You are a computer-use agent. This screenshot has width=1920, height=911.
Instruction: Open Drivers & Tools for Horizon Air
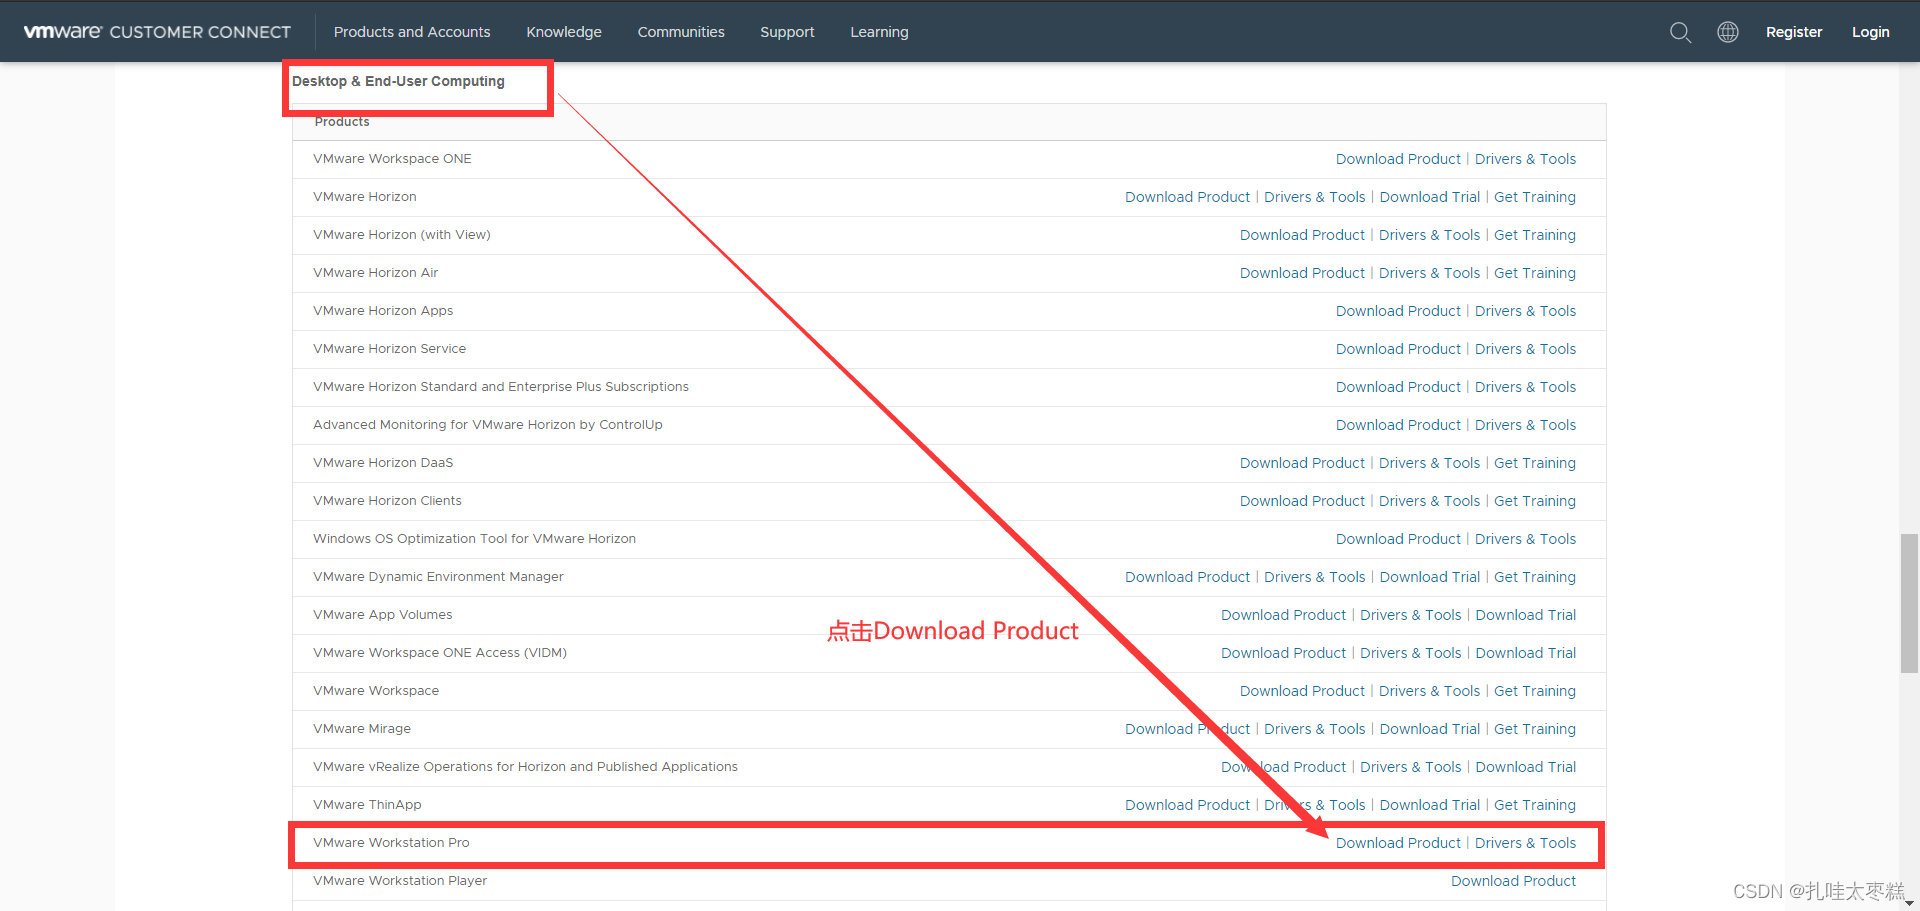pyautogui.click(x=1429, y=273)
